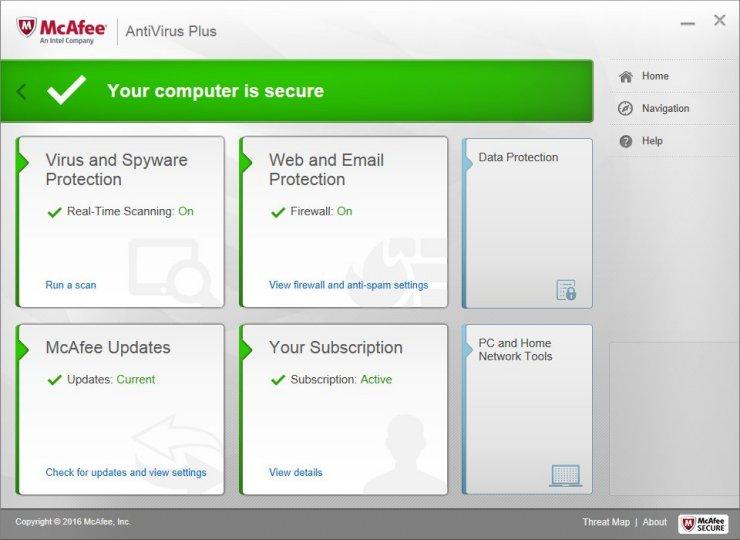740x540 pixels.
Task: Click the Updates Current status checkmark
Action: click(x=55, y=380)
